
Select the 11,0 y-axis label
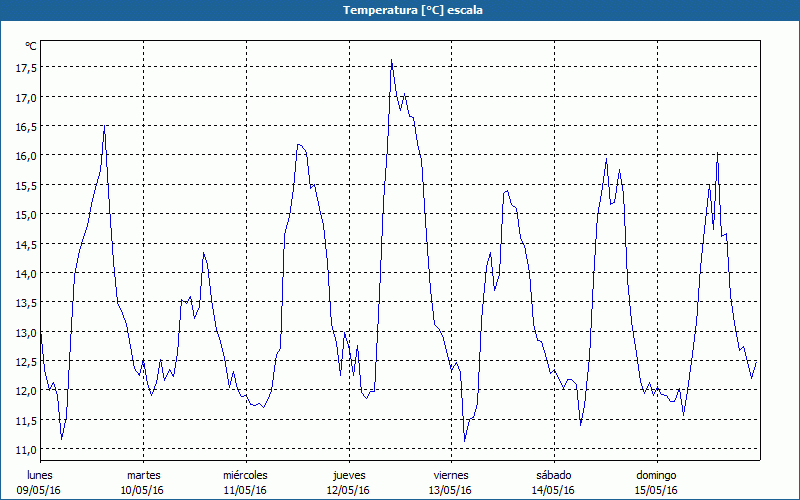point(26,449)
